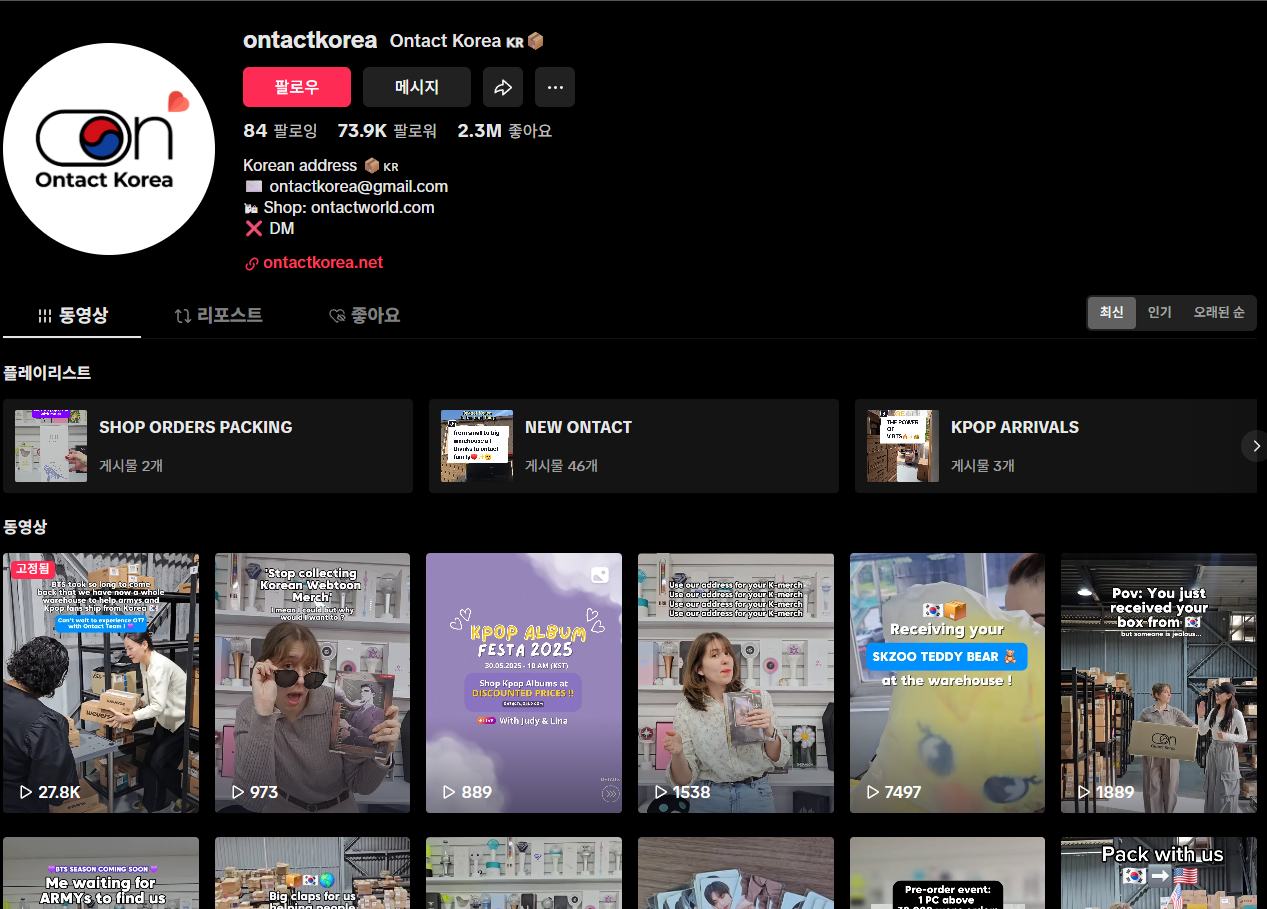
Task: Click the play icon on the 27.8K video
Action: click(x=26, y=792)
